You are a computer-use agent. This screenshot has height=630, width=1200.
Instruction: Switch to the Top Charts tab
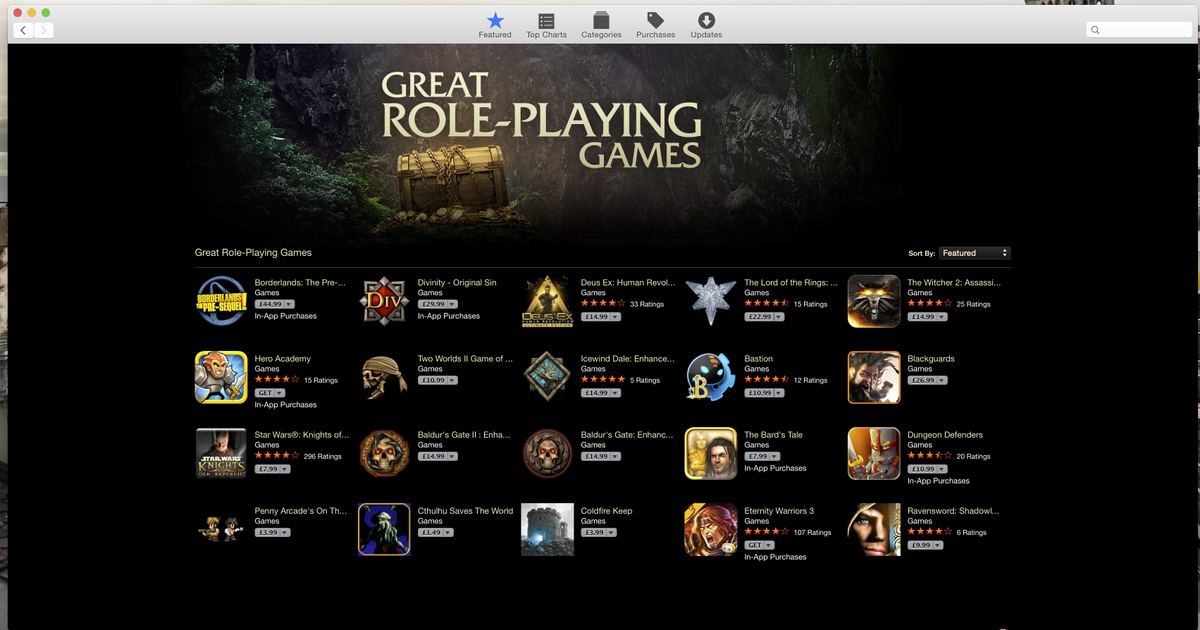[546, 25]
